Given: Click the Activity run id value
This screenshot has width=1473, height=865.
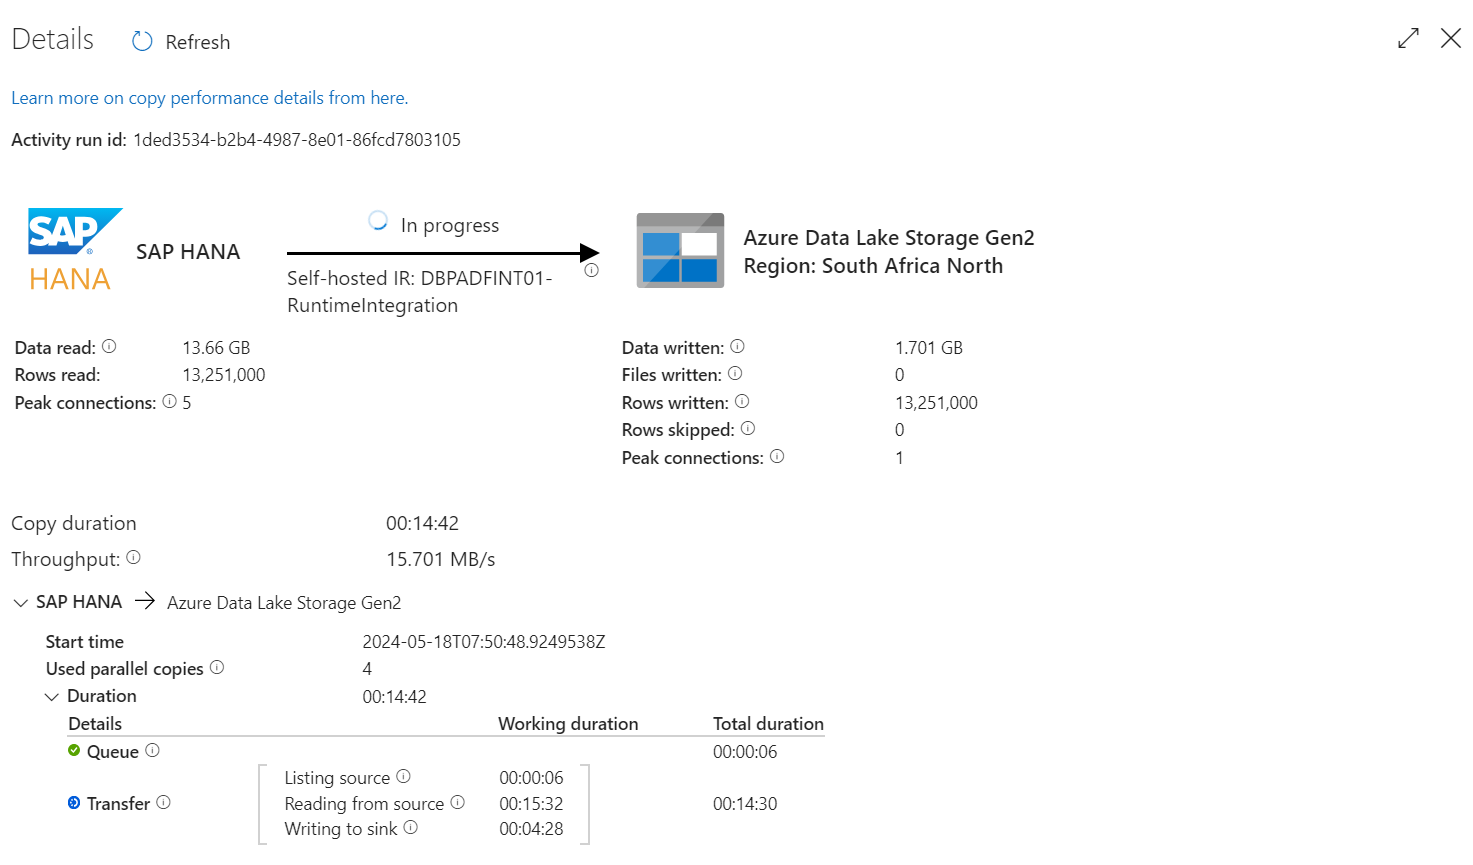Looking at the screenshot, I should click(x=297, y=140).
